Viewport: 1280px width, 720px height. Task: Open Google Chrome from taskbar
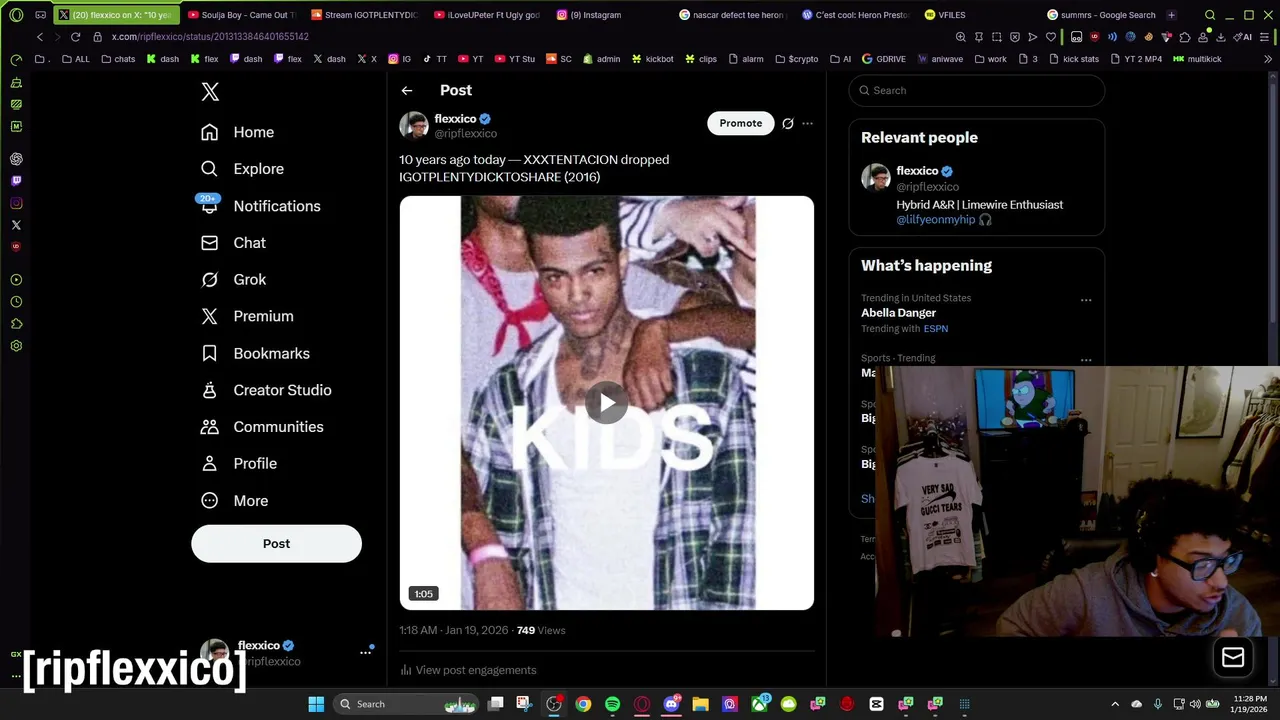click(x=583, y=704)
